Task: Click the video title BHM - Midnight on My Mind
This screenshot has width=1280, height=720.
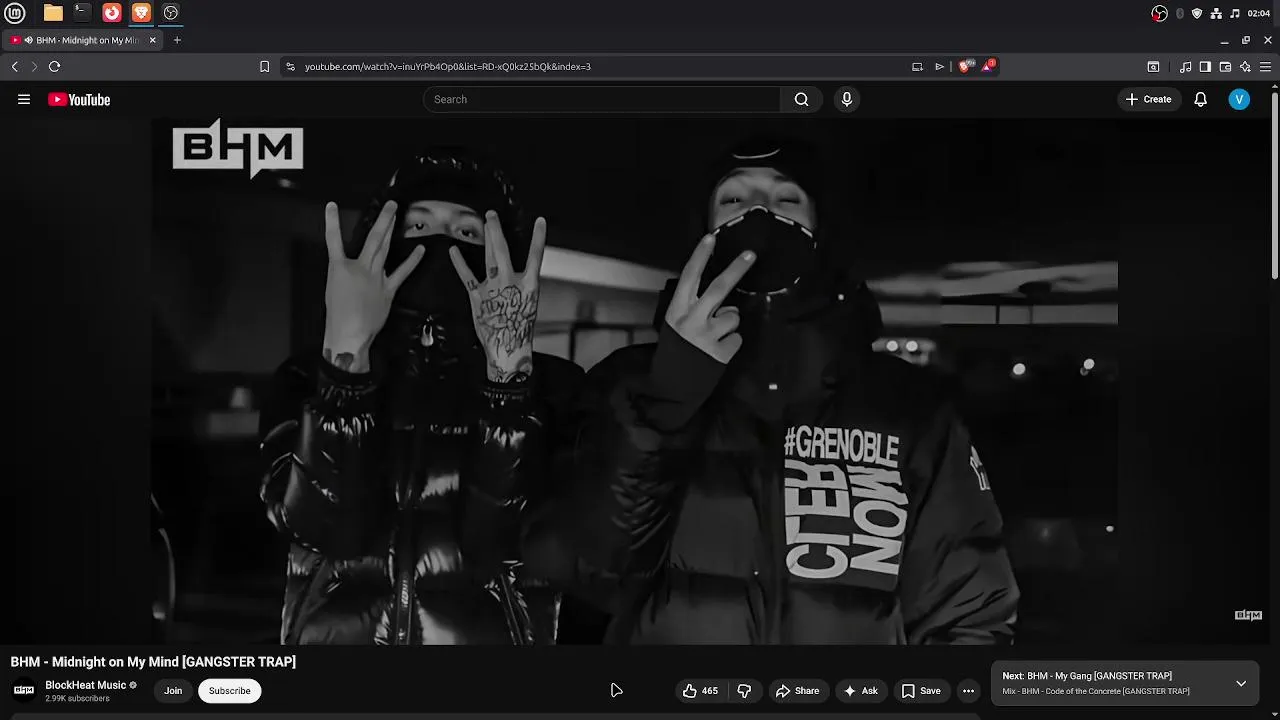Action: click(x=153, y=662)
